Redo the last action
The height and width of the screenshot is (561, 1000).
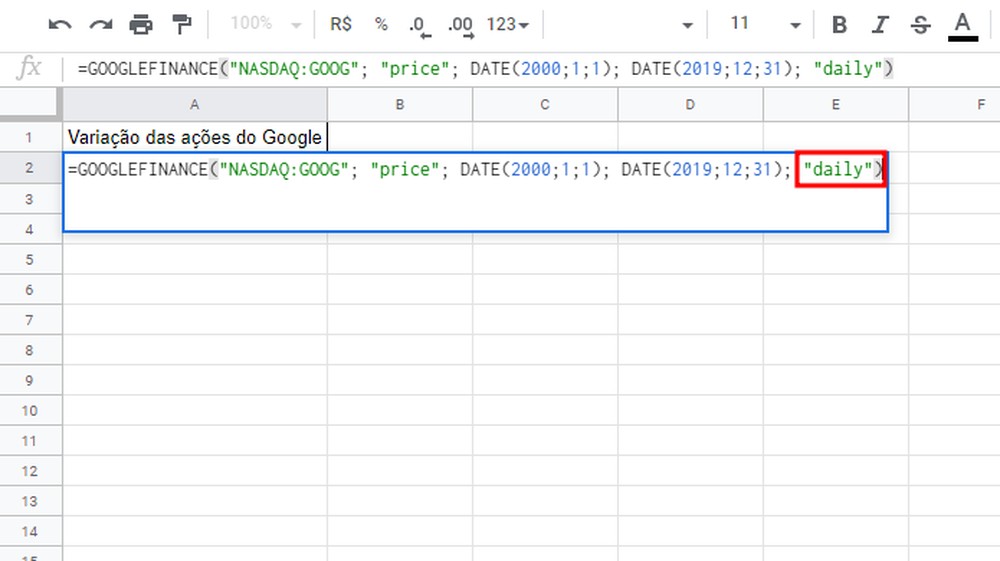pos(101,25)
